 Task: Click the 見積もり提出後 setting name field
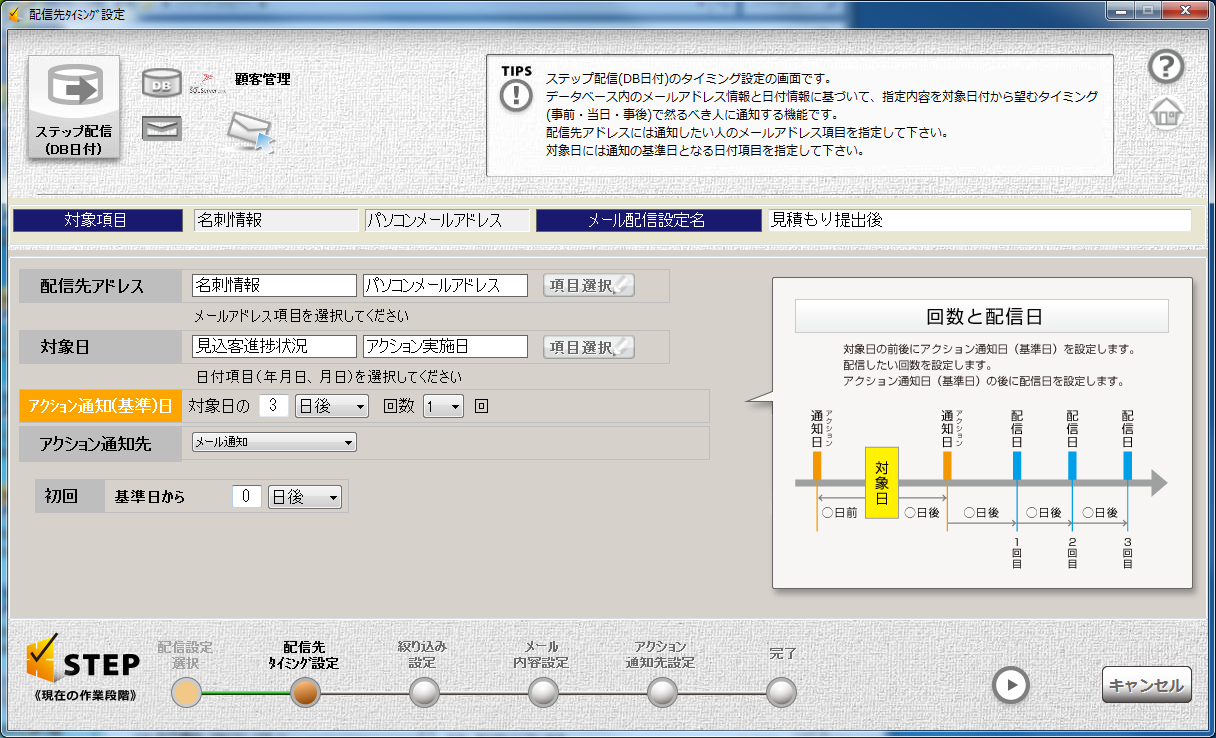(x=978, y=220)
